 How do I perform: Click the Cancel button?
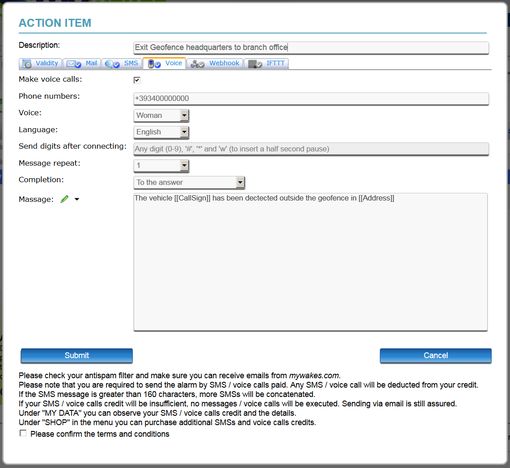coord(436,356)
